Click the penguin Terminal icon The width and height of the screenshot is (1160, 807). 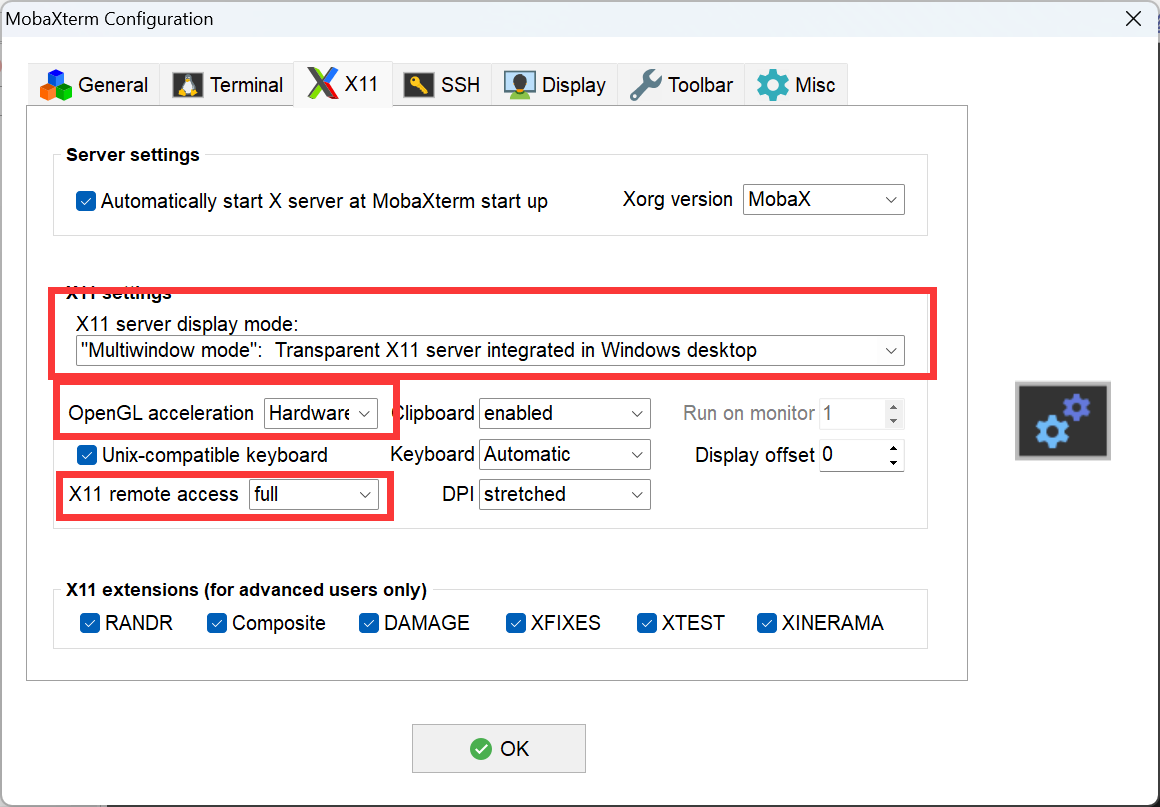coord(188,85)
